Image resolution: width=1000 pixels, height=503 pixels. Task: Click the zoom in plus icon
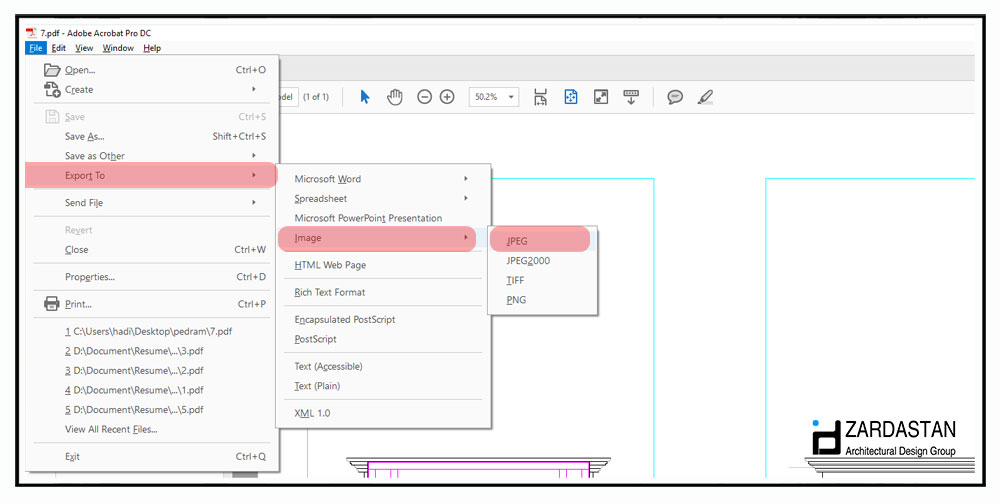click(x=447, y=97)
